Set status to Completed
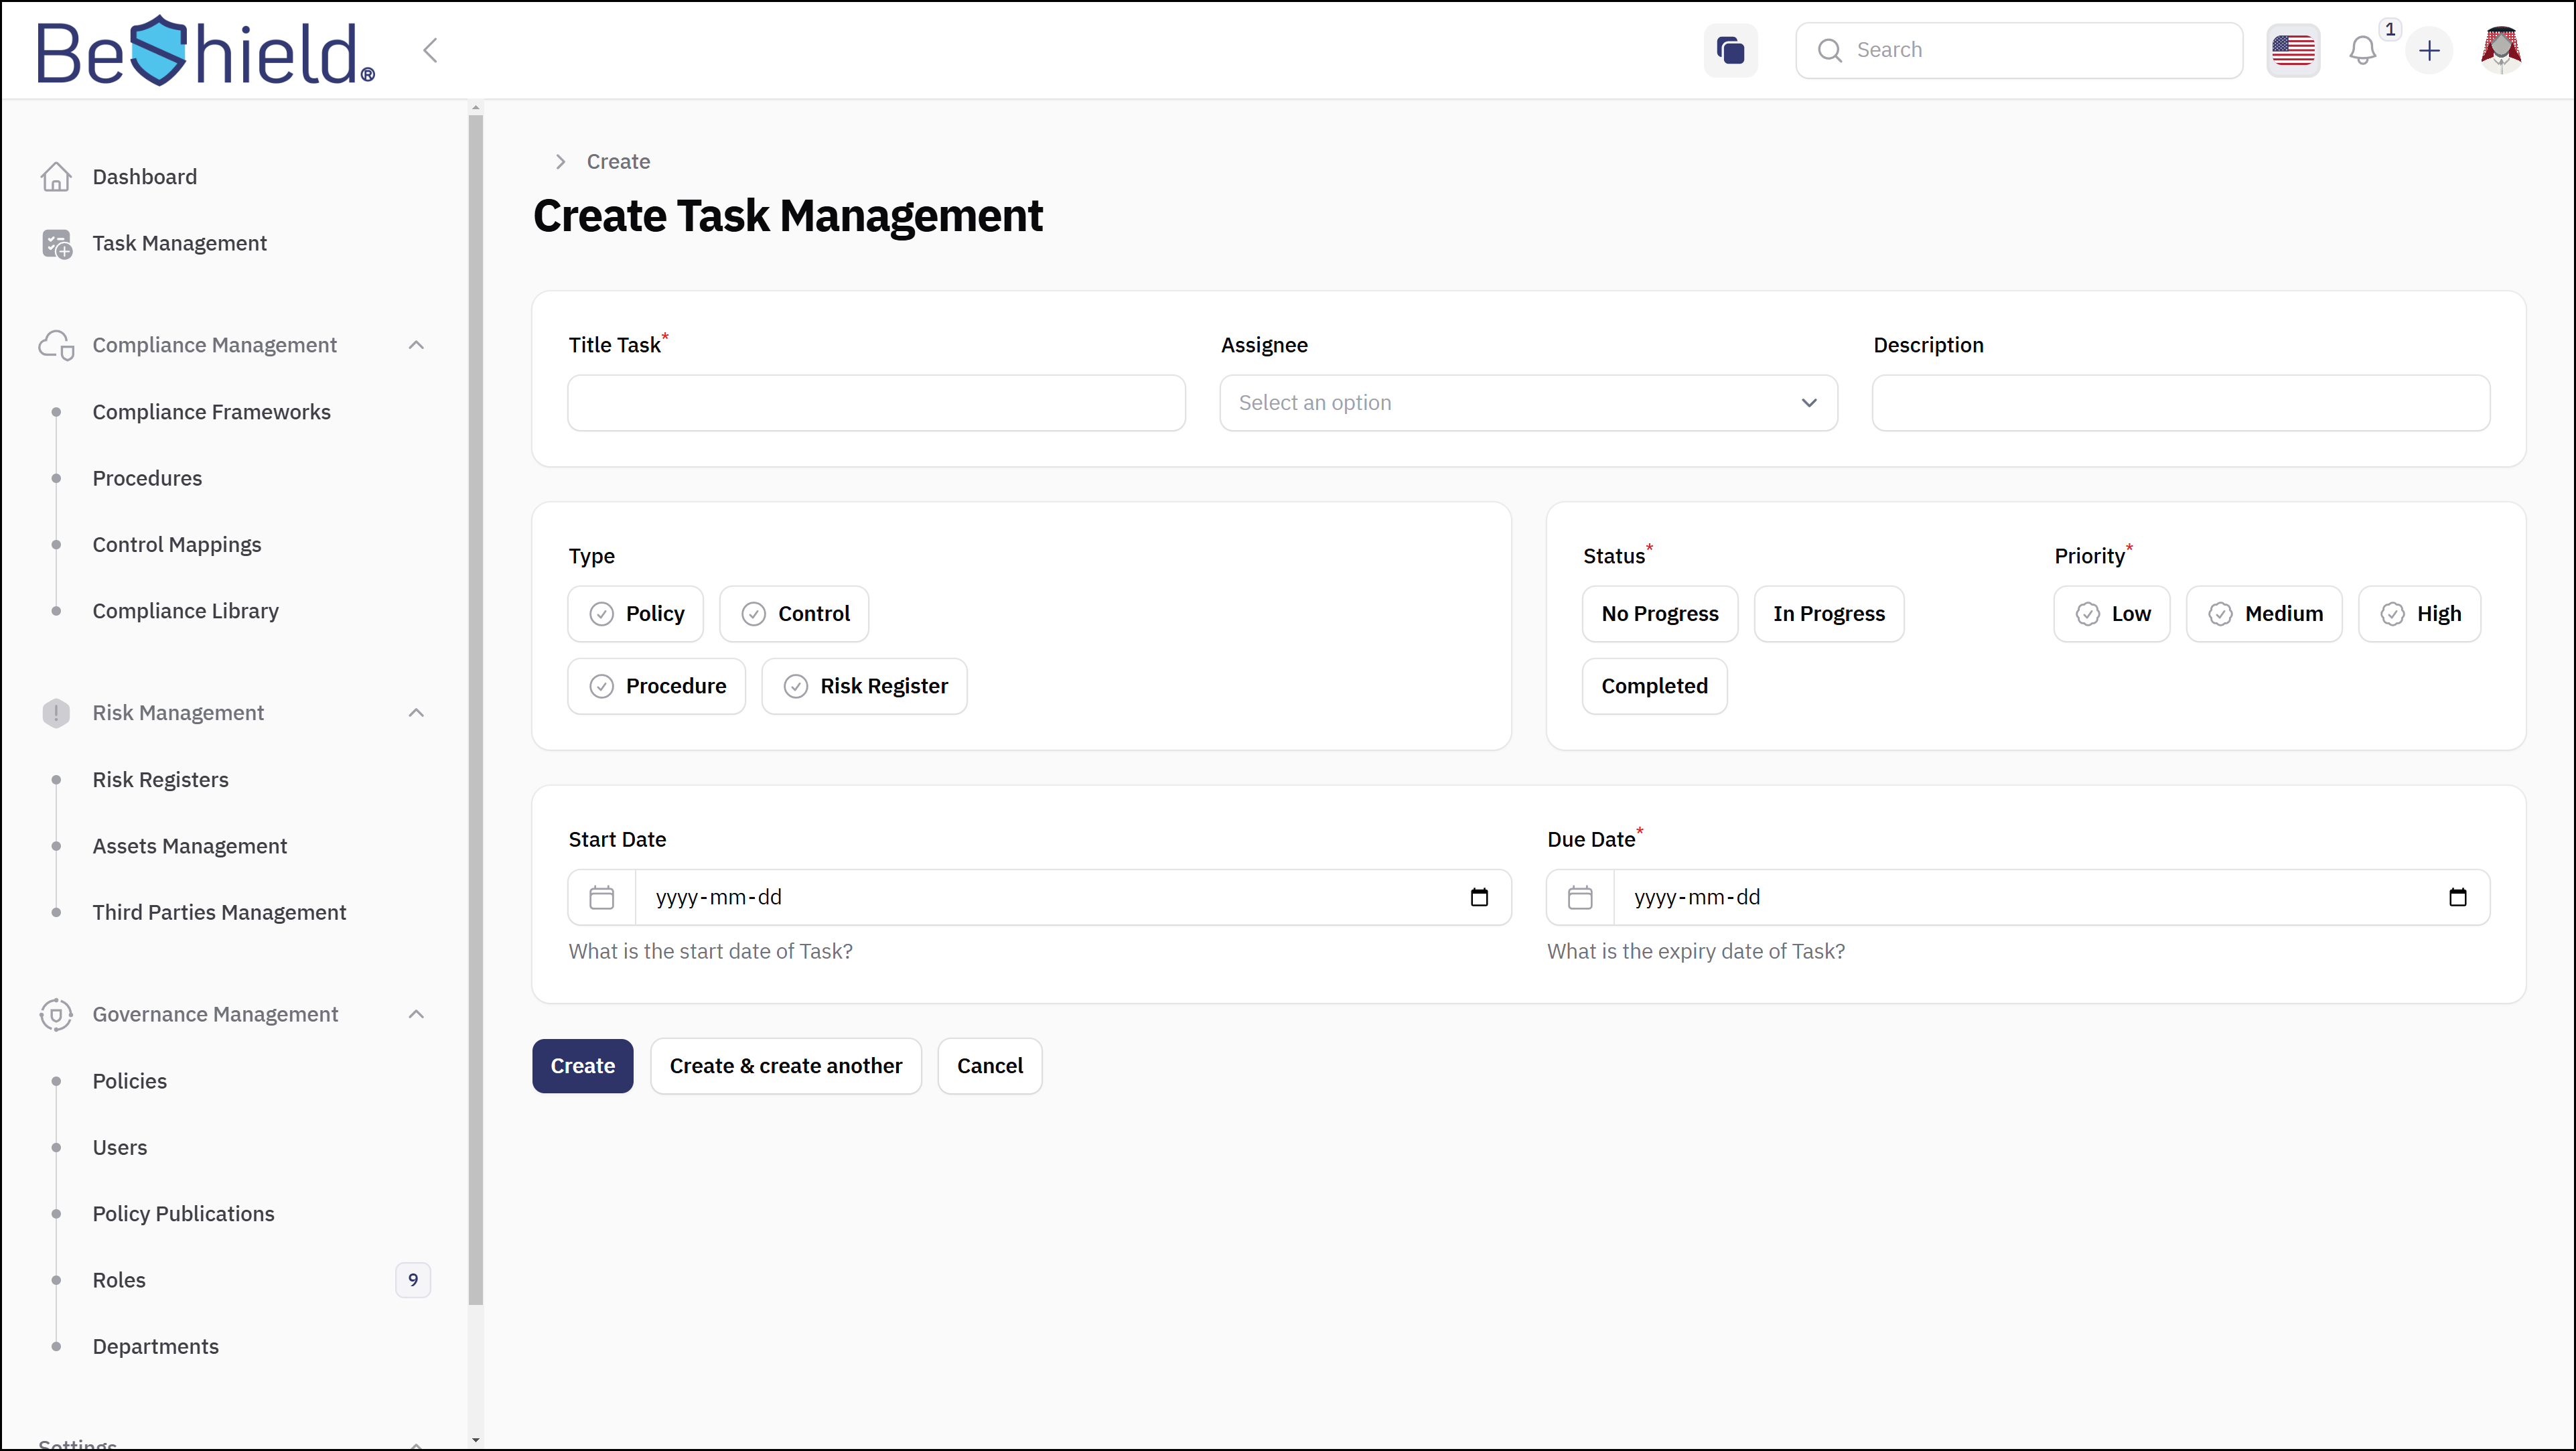The image size is (2576, 1451). [1654, 686]
